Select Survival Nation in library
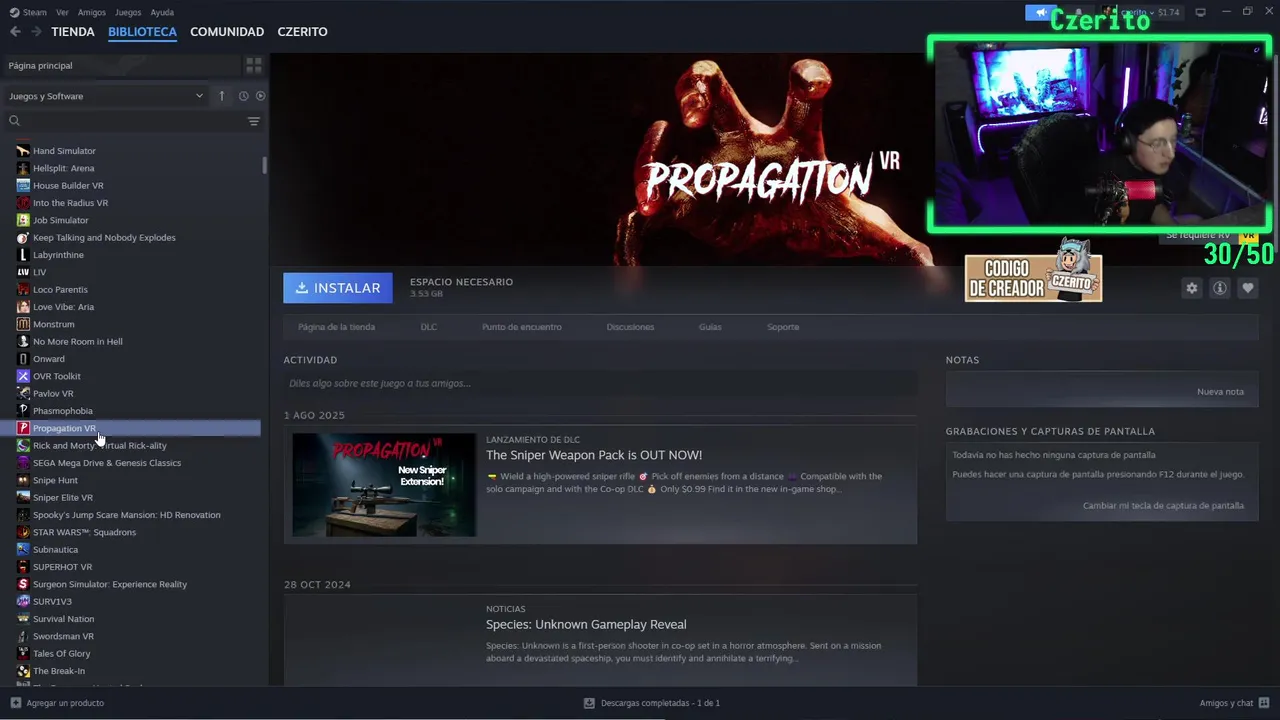Screen dimensions: 1280x720 [63, 619]
